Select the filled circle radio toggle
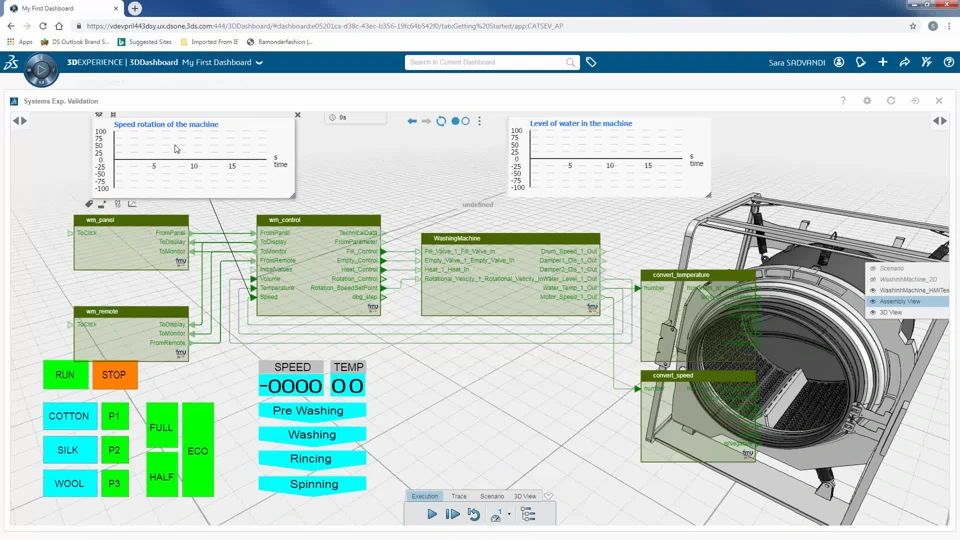Screen dimensions: 960x540 click(x=455, y=121)
